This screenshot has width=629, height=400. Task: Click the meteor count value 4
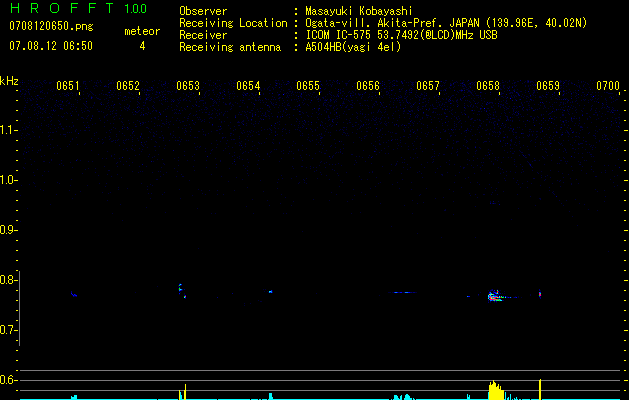point(142,46)
